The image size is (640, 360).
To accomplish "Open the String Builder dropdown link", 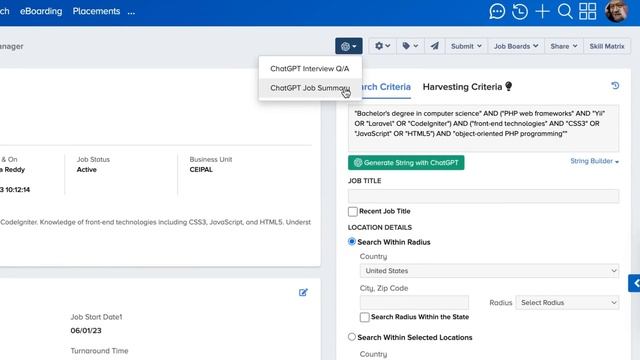I will click(594, 161).
